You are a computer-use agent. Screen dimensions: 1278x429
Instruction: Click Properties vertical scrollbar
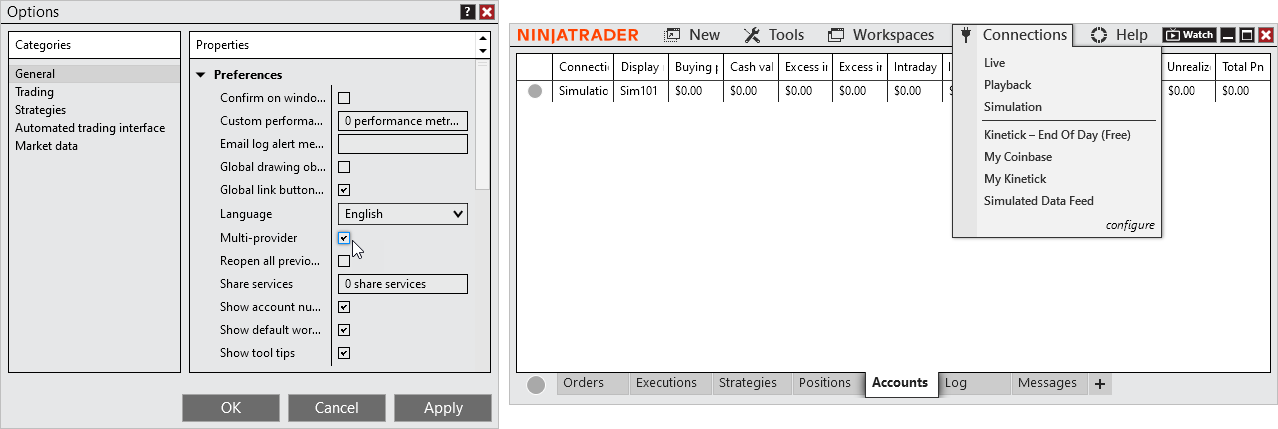483,125
